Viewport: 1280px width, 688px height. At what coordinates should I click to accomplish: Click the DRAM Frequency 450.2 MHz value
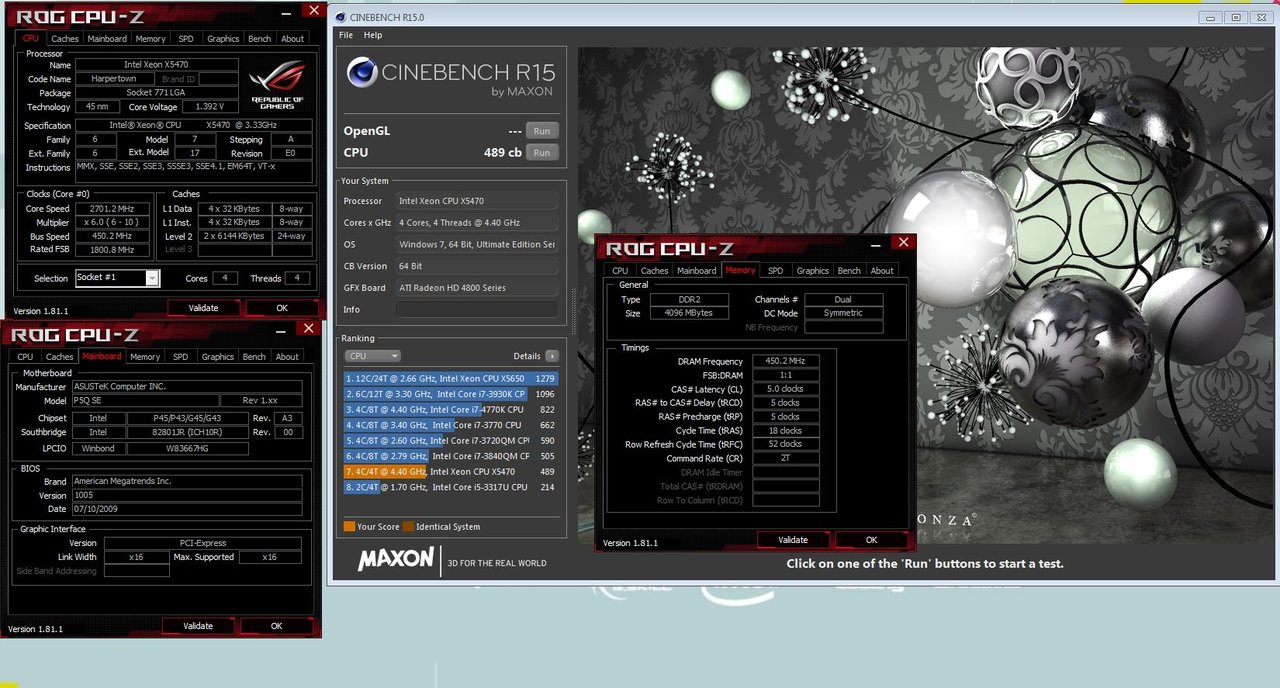[784, 361]
